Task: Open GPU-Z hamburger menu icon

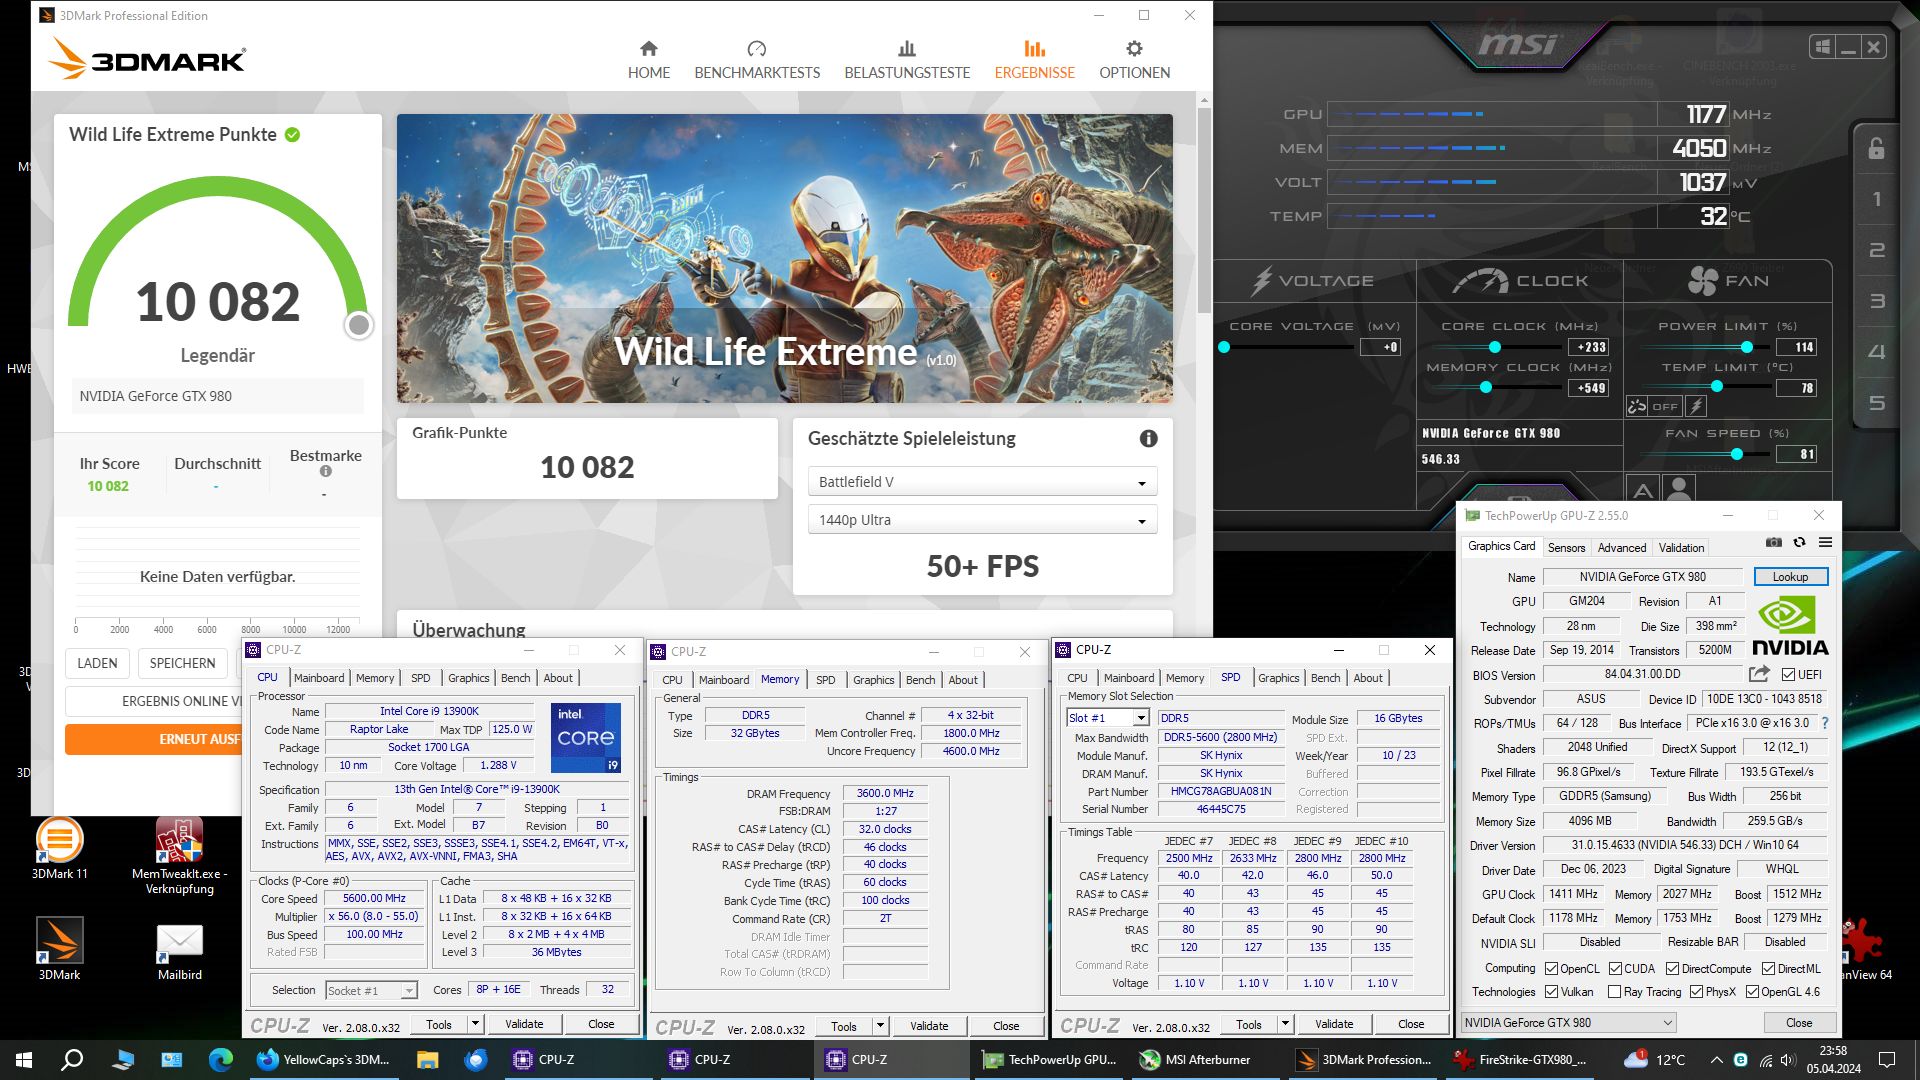Action: tap(1825, 542)
